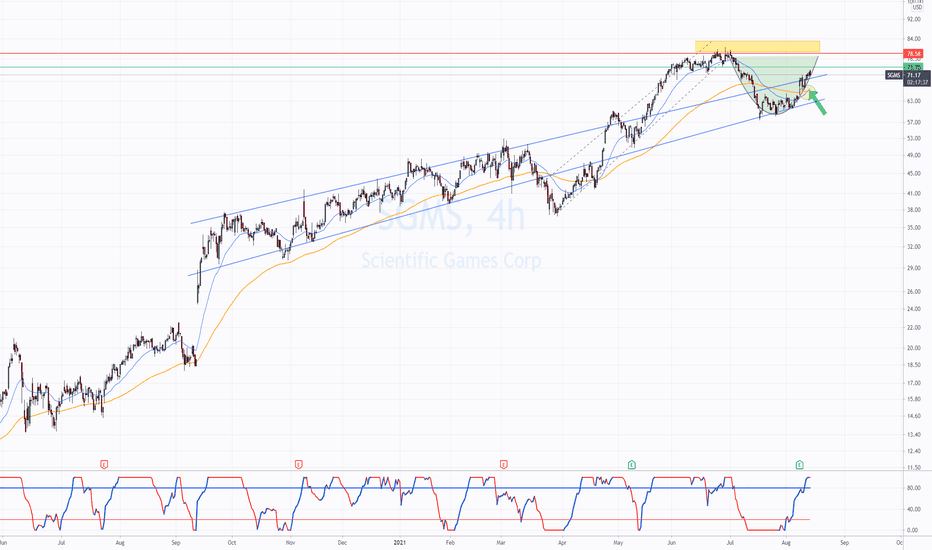The height and width of the screenshot is (550, 932).
Task: Click the 13.40 price axis label
Action: pyautogui.click(x=914, y=435)
